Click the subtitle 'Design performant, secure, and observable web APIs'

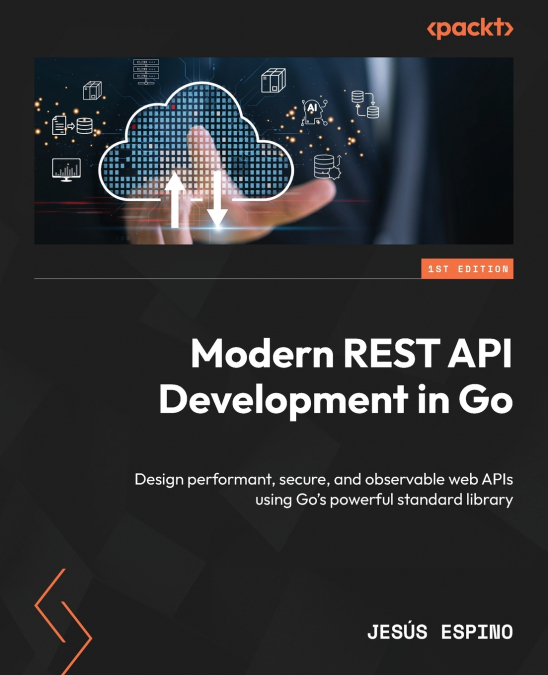(x=324, y=479)
